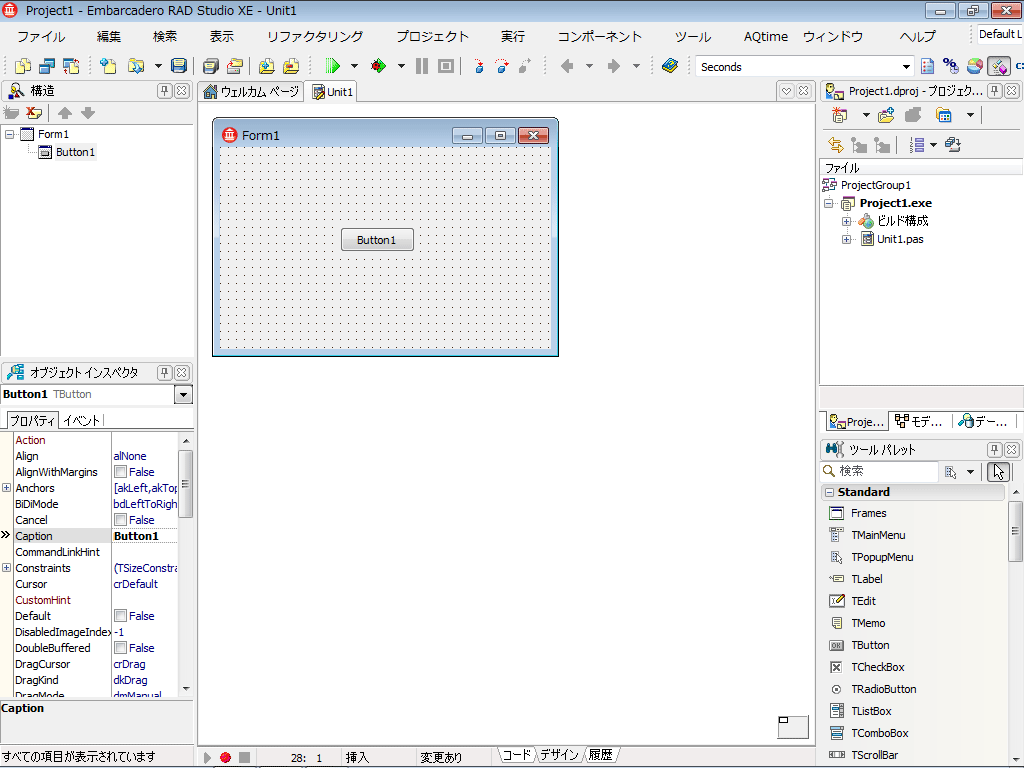1024x768 pixels.
Task: Click the Object Inspector vertical scrollbar thumb
Action: [x=185, y=484]
